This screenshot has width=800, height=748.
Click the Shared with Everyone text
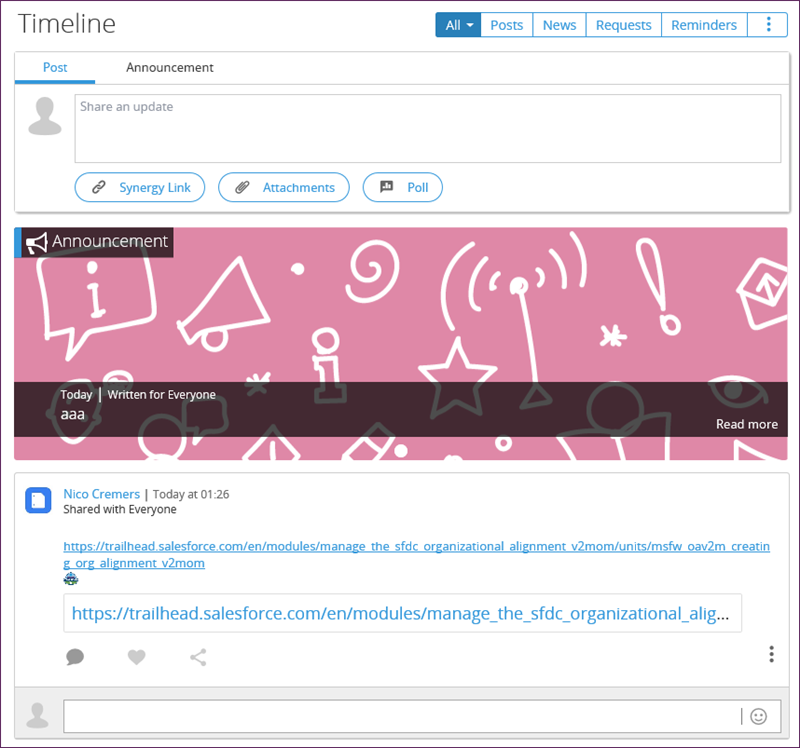pos(120,509)
